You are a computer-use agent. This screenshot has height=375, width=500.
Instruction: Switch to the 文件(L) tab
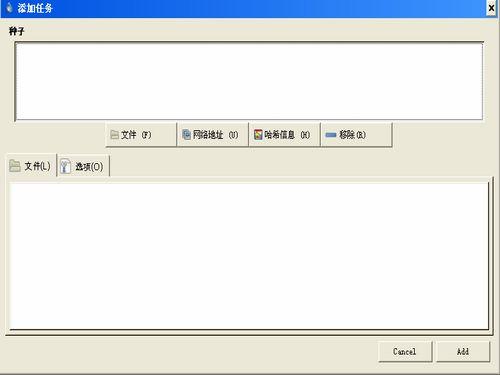pyautogui.click(x=31, y=166)
